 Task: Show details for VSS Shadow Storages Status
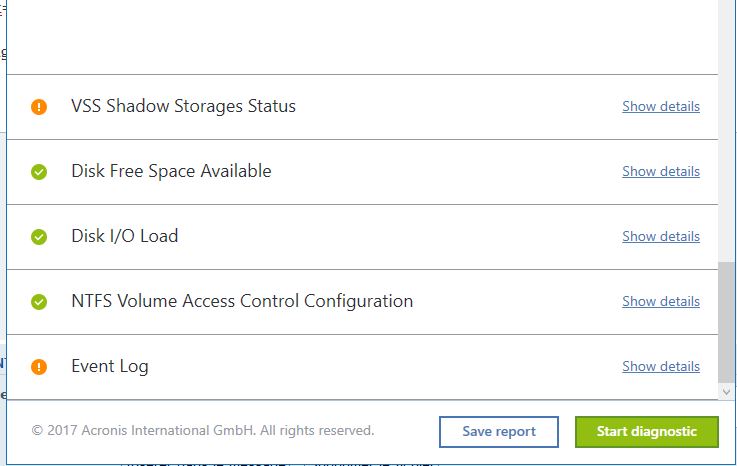tap(660, 106)
